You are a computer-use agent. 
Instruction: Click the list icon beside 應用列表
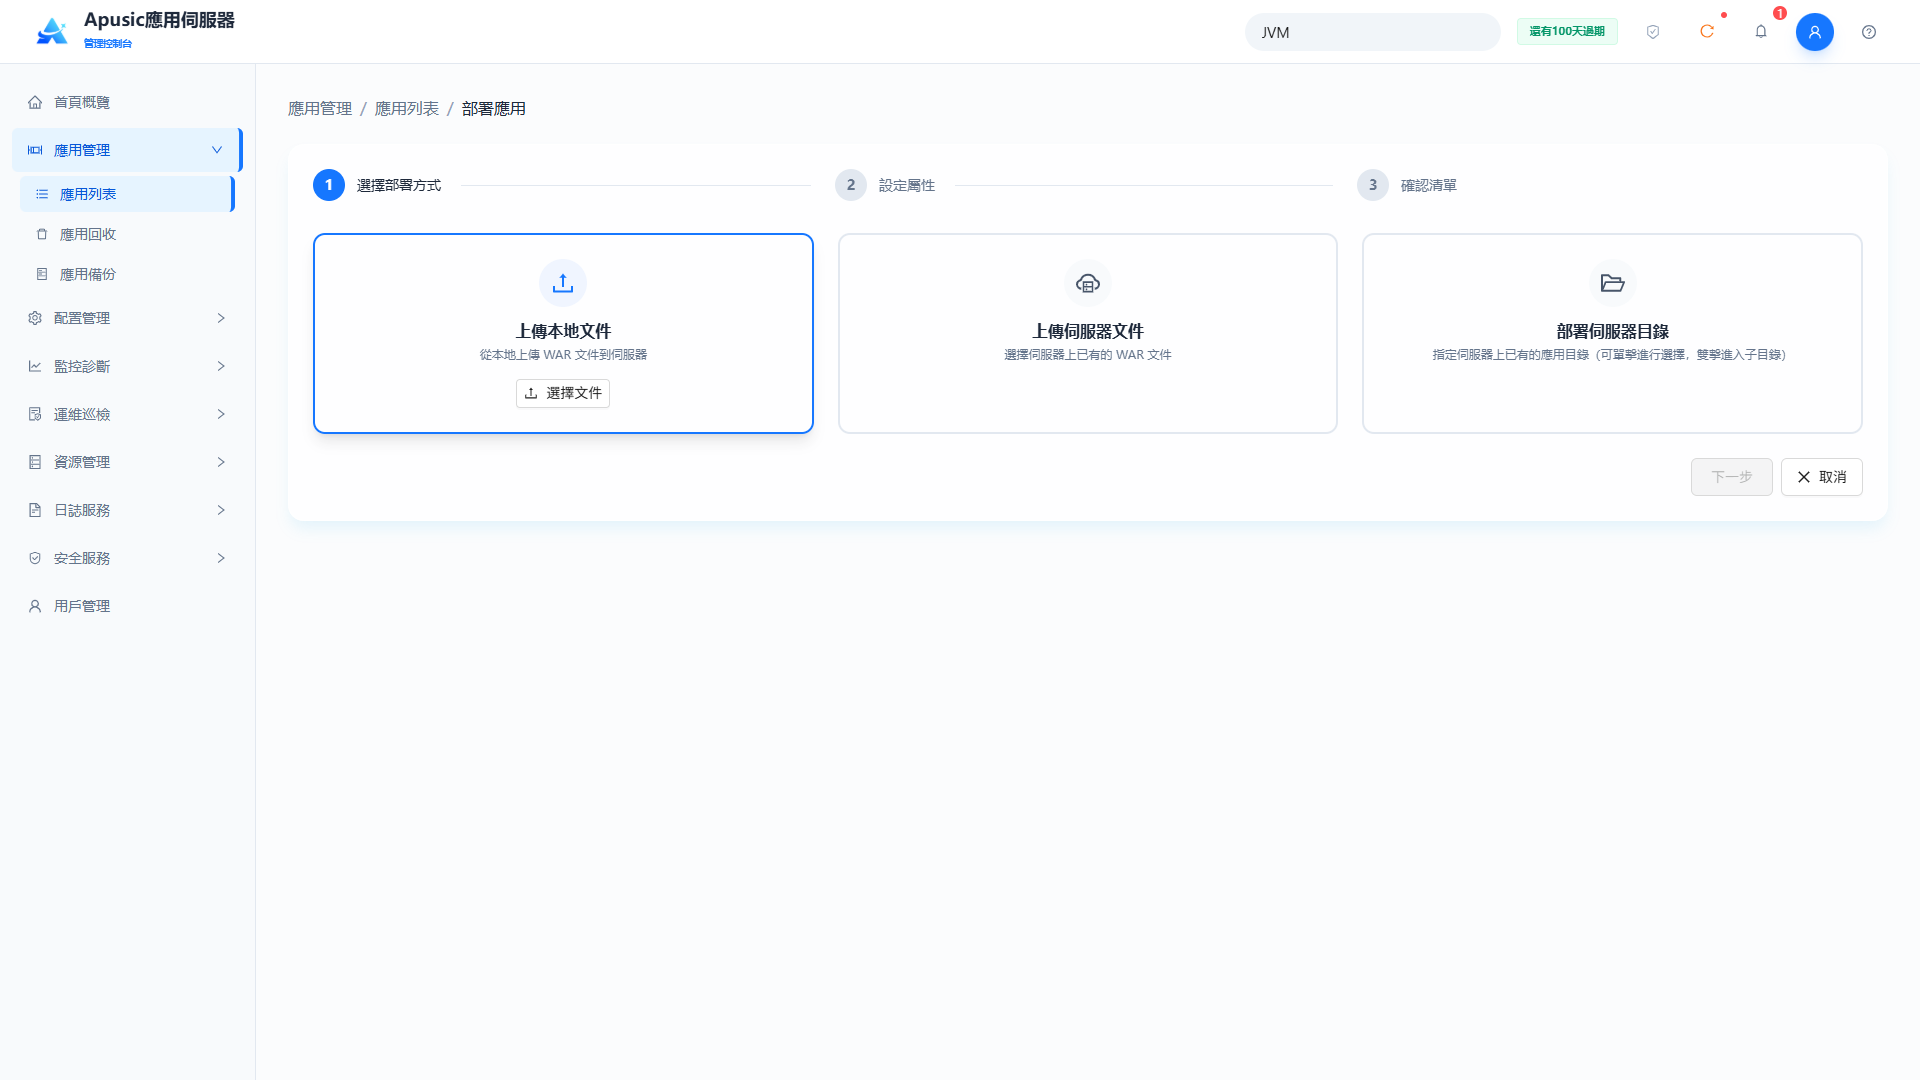point(42,194)
